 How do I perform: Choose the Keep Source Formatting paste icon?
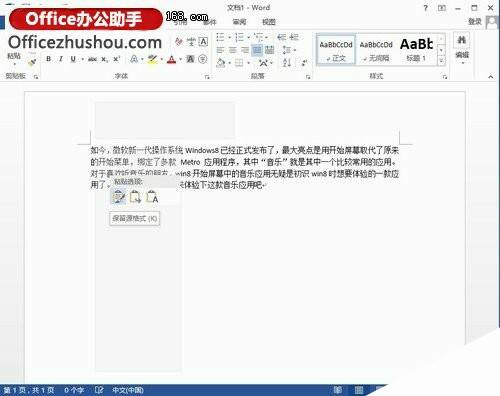tap(118, 197)
